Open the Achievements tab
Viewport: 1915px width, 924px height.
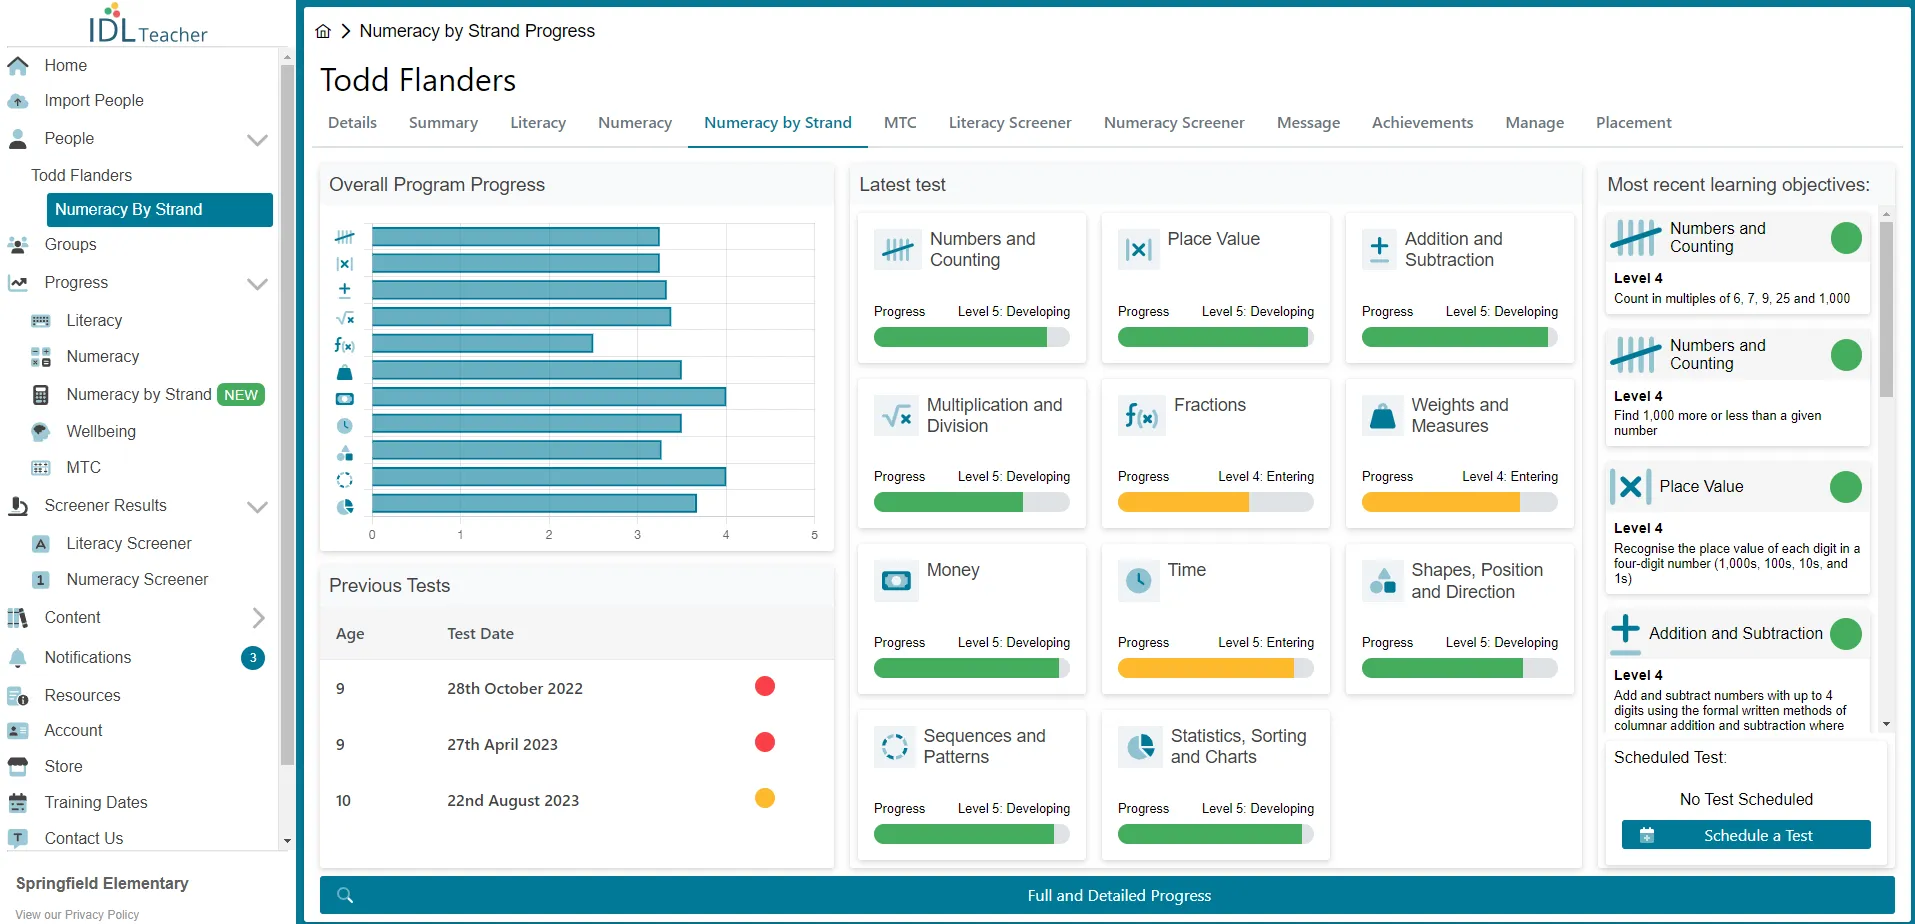tap(1422, 122)
